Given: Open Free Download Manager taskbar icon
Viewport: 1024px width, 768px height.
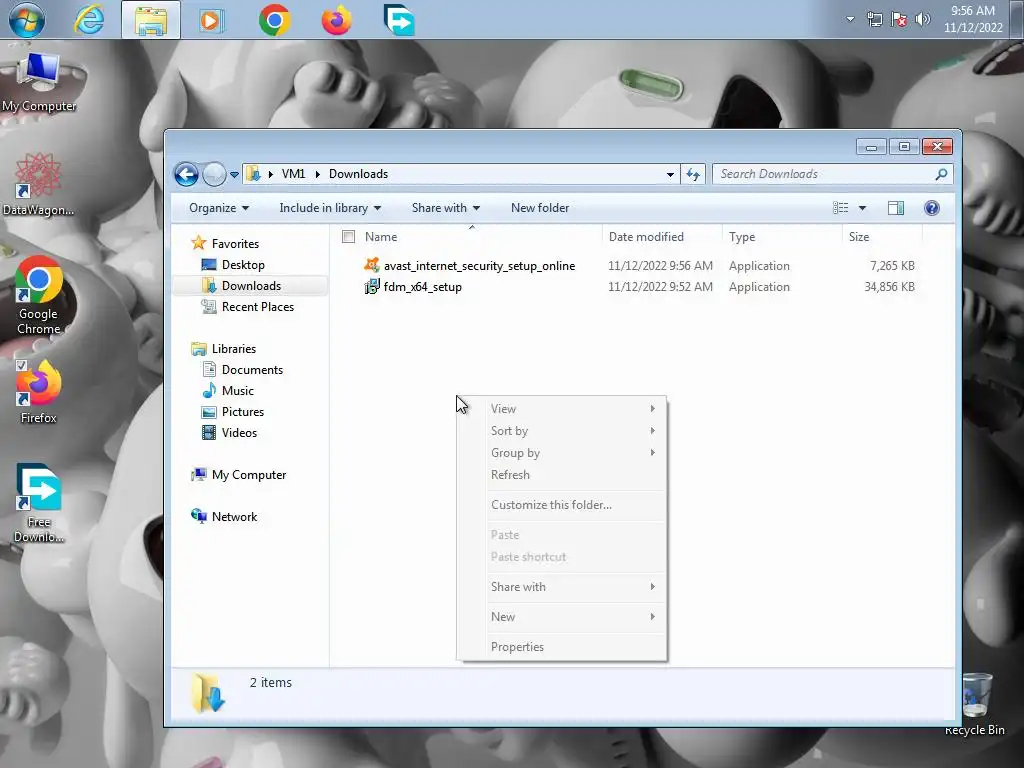Looking at the screenshot, I should pos(399,20).
